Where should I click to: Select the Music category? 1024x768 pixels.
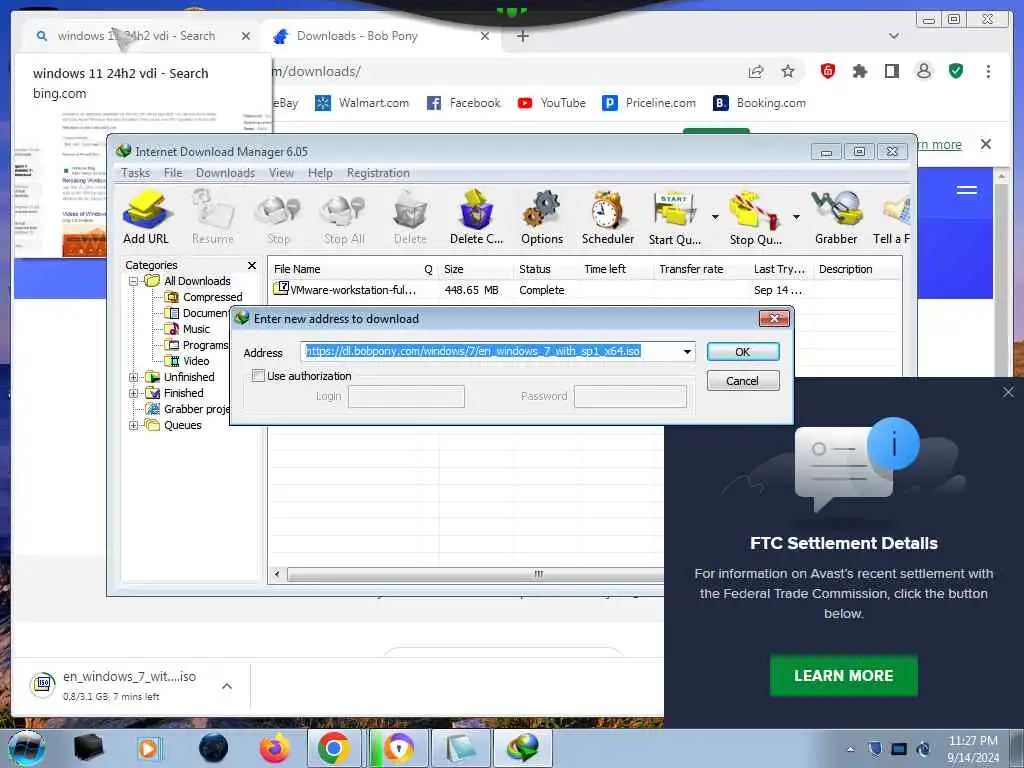(196, 329)
